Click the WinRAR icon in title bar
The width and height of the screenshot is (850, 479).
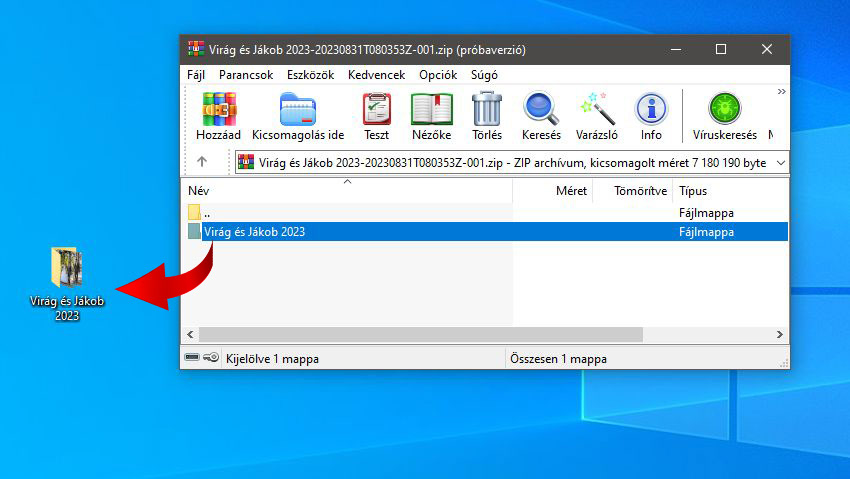coord(196,49)
